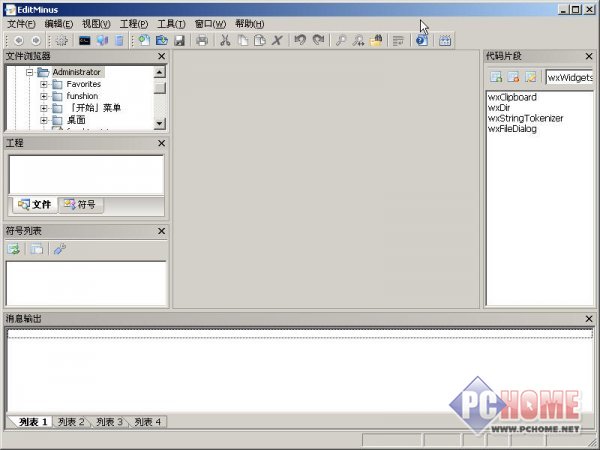600x450 pixels.
Task: Click first icon in 代码片段 toolbar
Action: 496,77
